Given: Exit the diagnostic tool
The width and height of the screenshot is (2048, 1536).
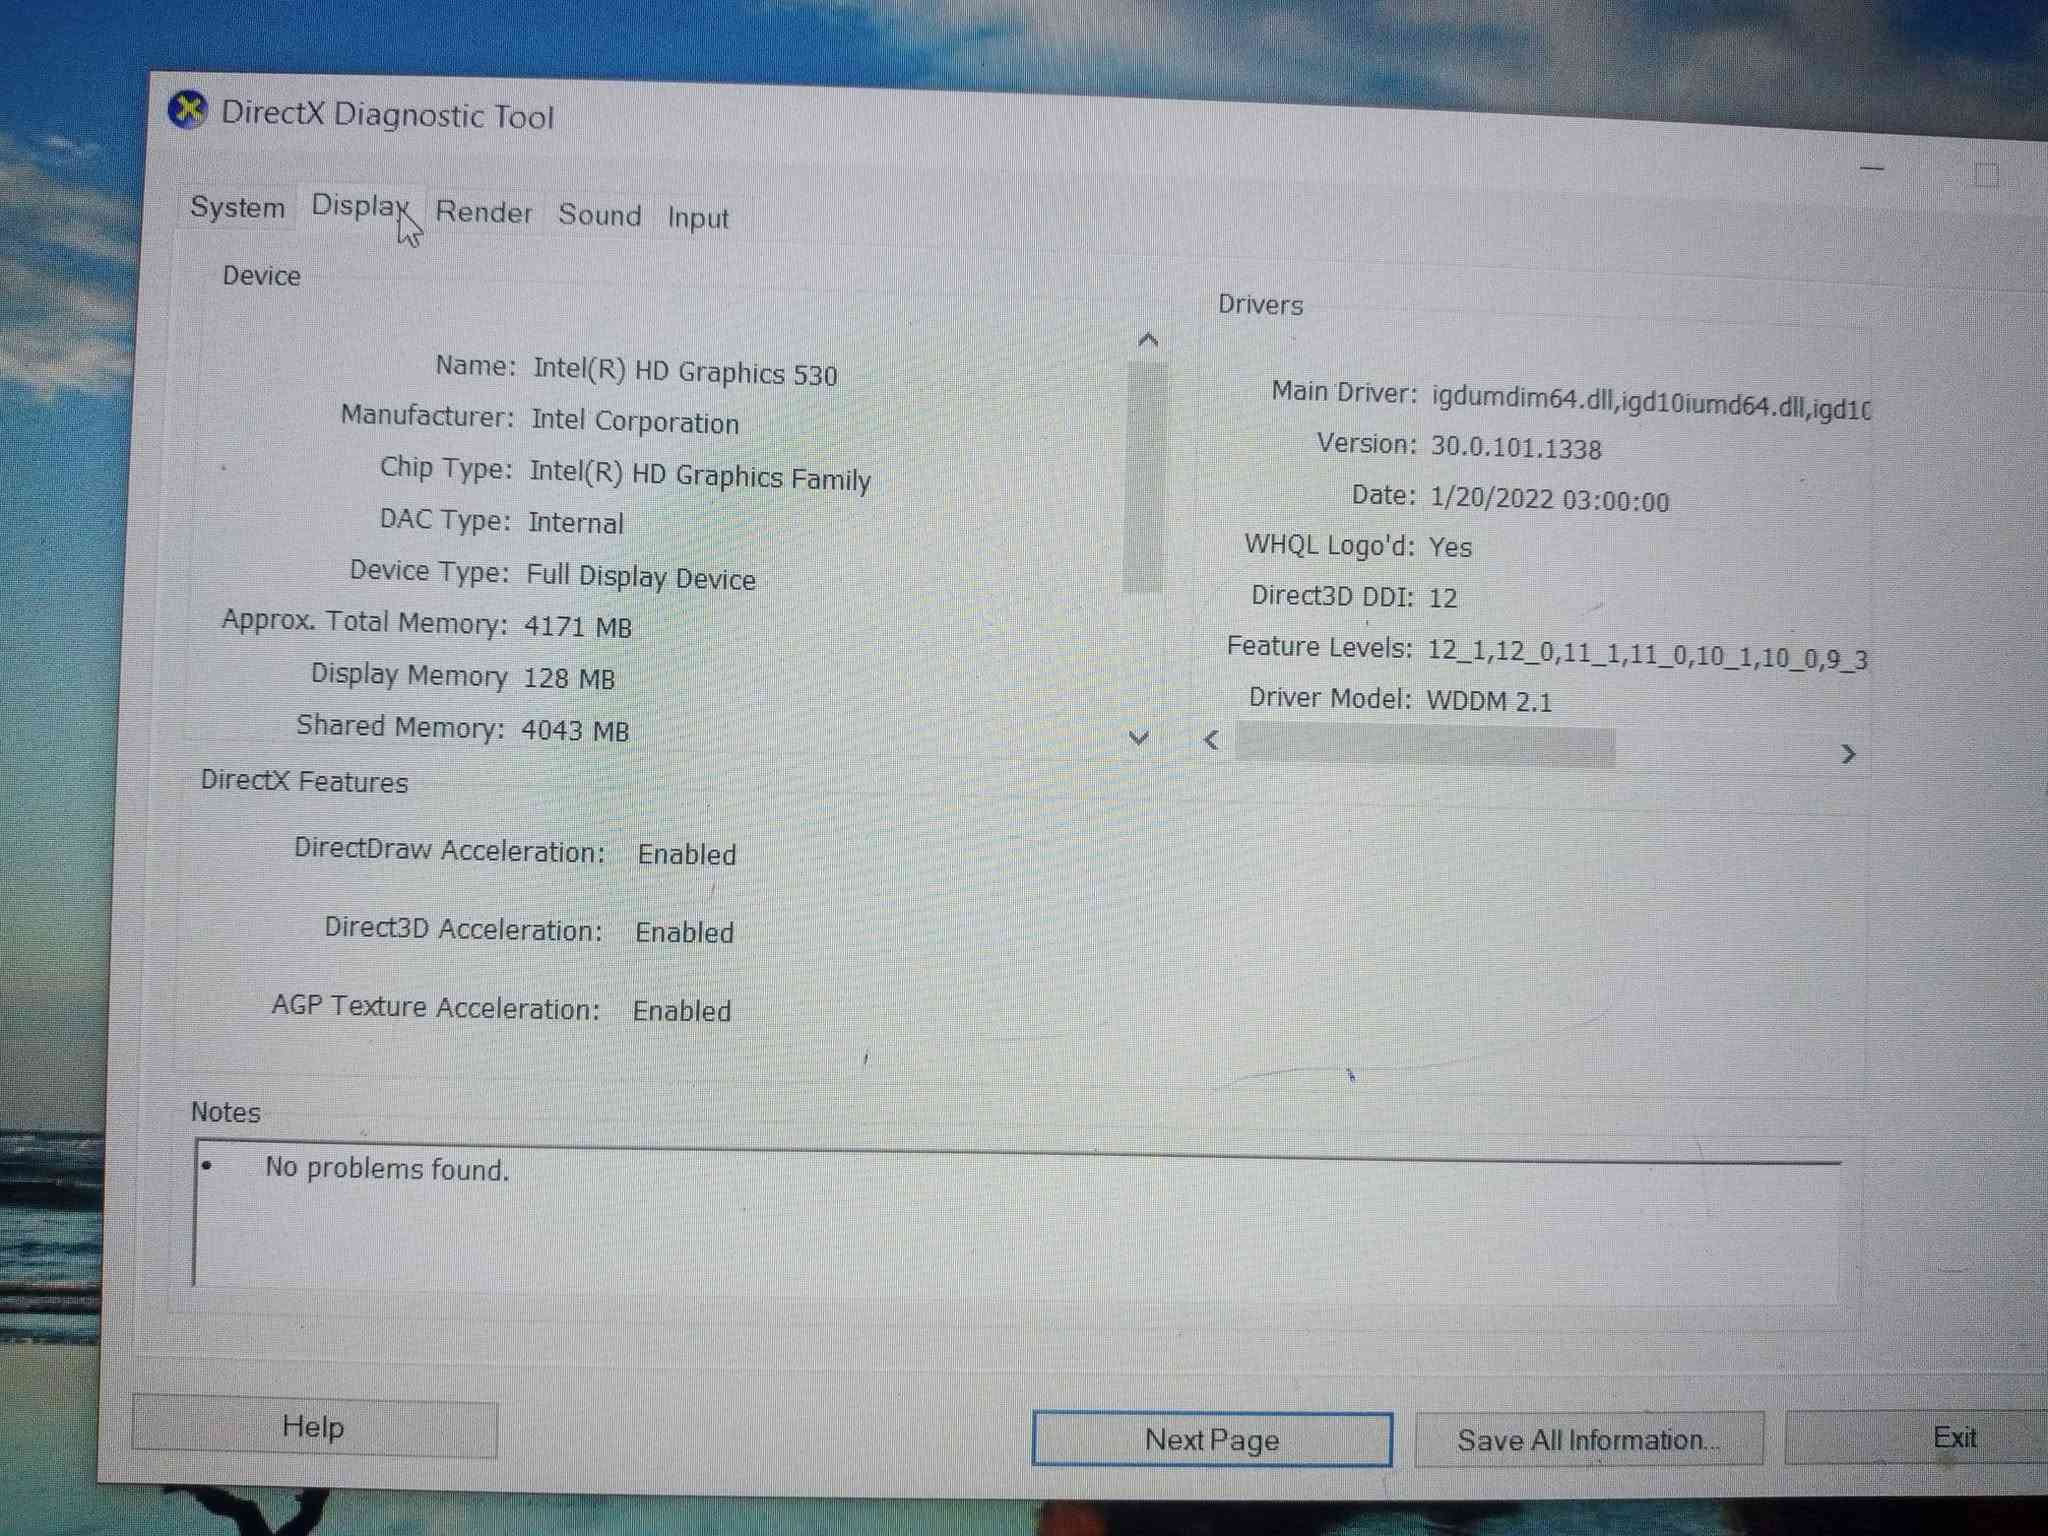Looking at the screenshot, I should (1920, 1438).
